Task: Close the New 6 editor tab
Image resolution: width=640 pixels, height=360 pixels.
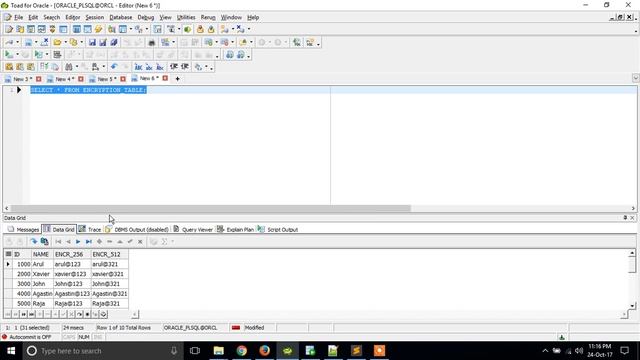Action: coord(165,78)
